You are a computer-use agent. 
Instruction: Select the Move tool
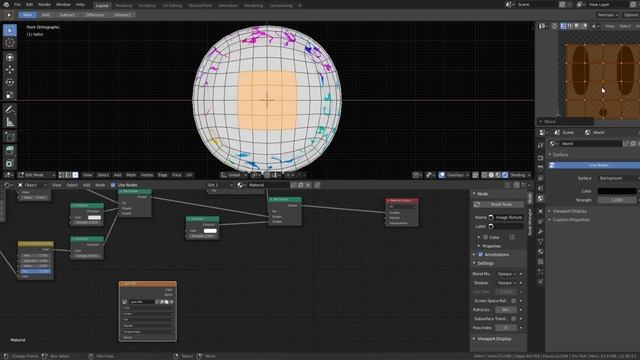pos(10,70)
